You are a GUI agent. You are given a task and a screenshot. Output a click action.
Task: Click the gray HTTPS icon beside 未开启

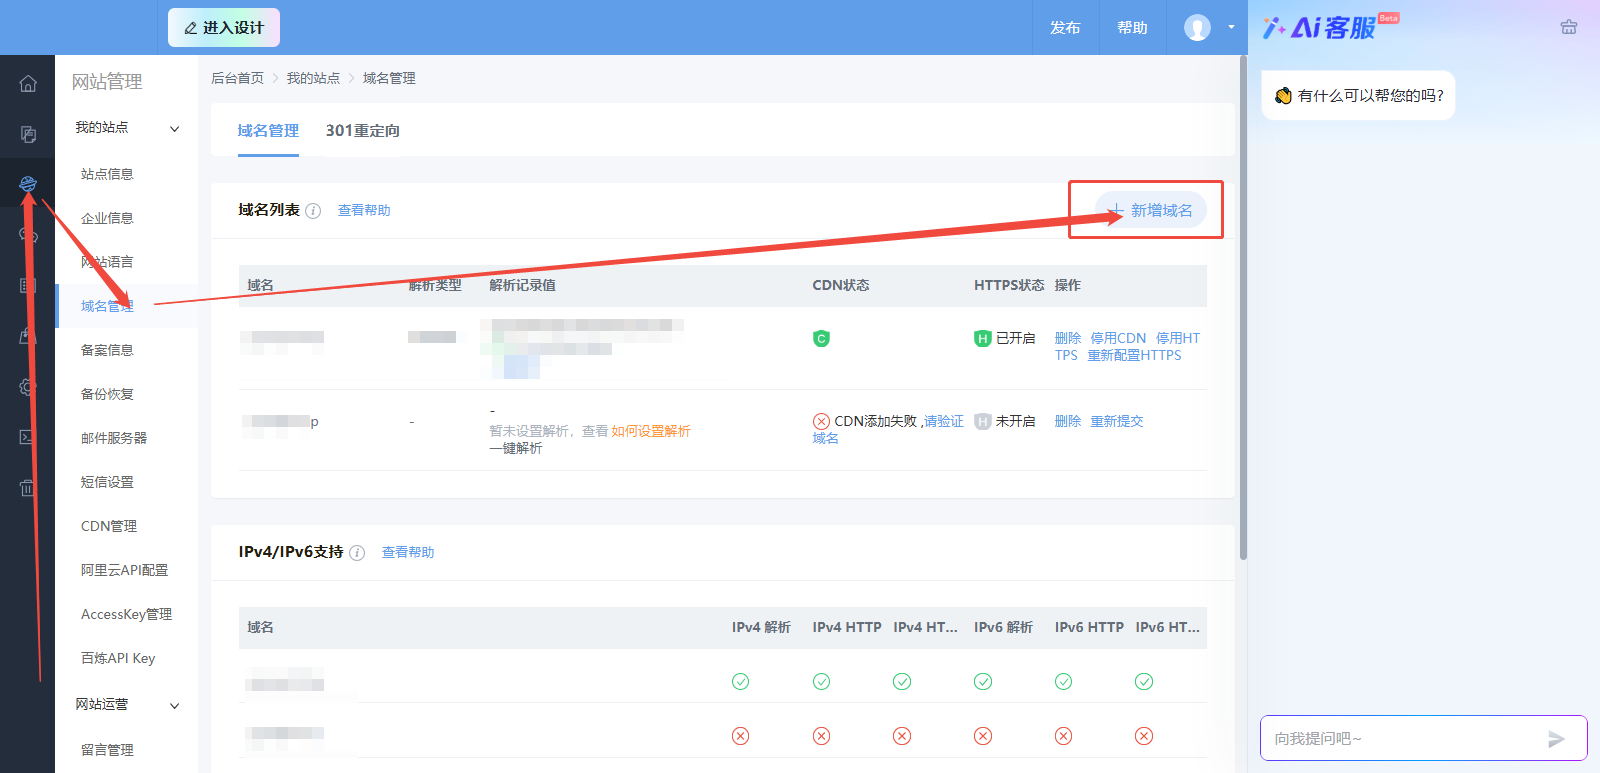pyautogui.click(x=983, y=422)
